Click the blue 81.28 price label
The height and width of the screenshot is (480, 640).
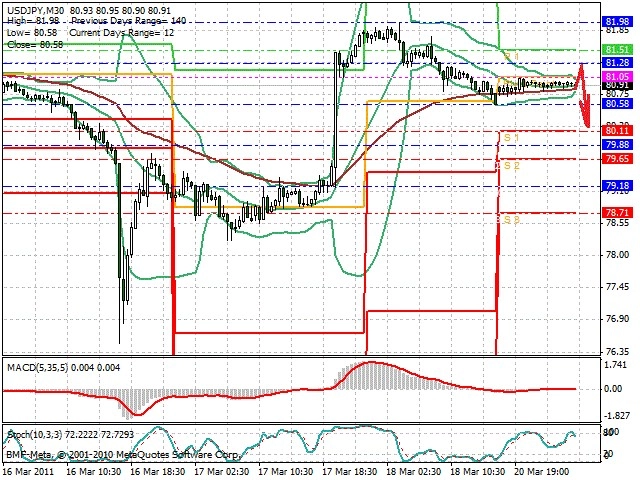[617, 62]
